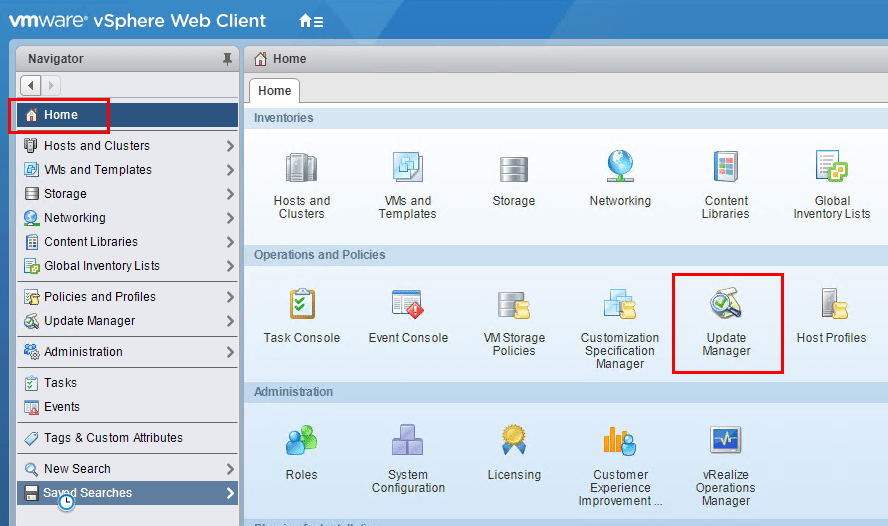Open the Networking globe icon in Inventories
The image size is (888, 526).
620,166
